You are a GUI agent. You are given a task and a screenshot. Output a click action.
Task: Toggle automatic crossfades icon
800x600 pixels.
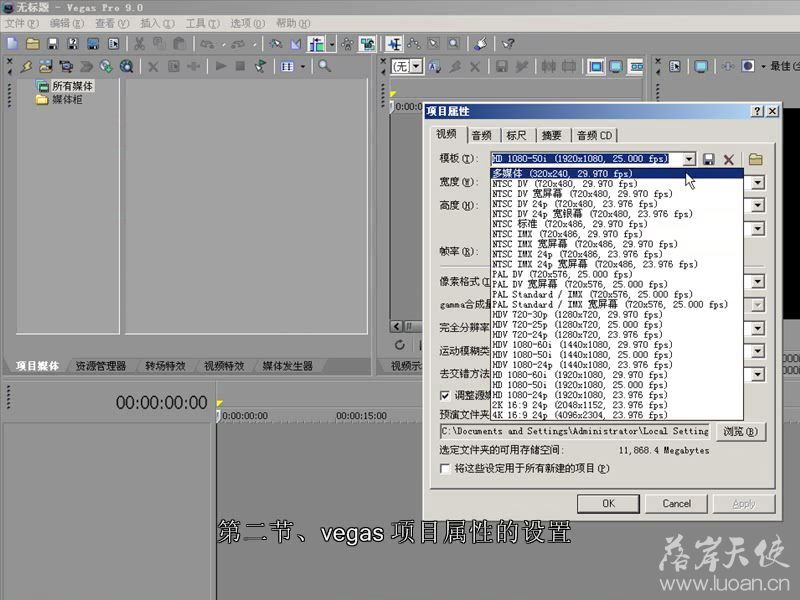[296, 44]
